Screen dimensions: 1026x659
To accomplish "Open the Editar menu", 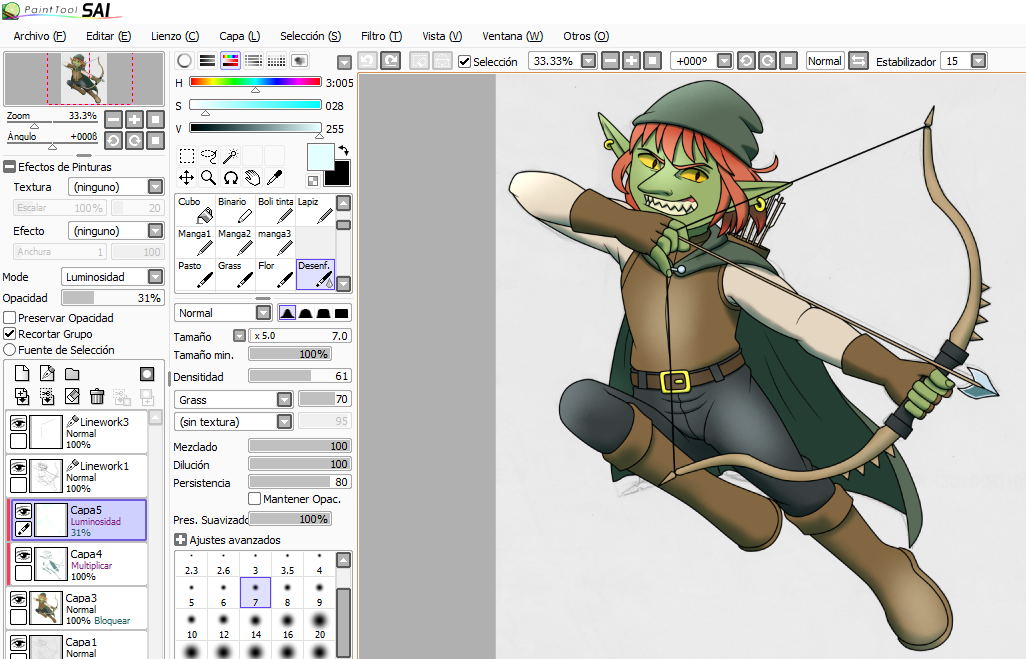I will (109, 36).
